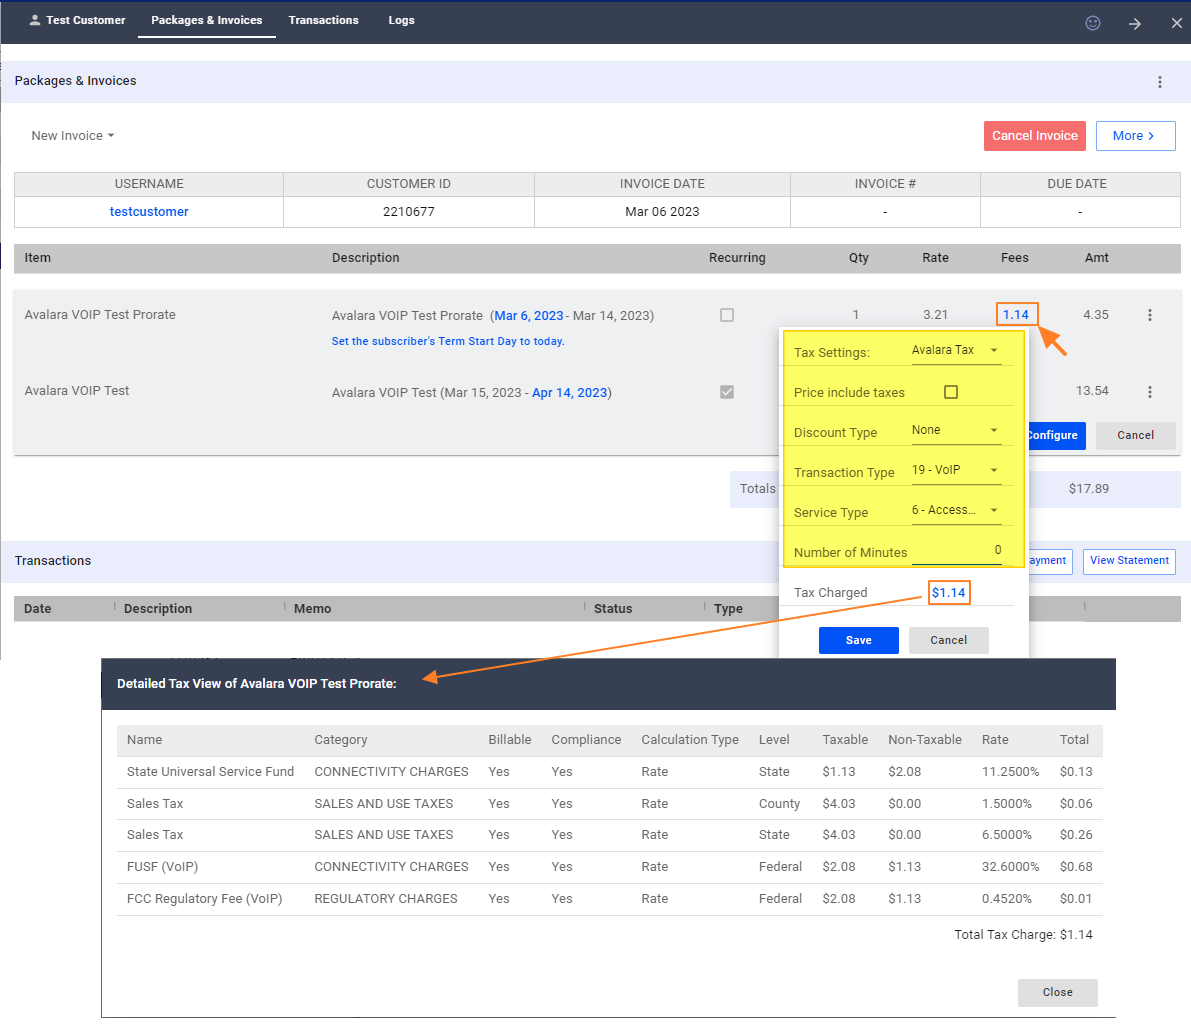Image resolution: width=1191 pixels, height=1026 pixels.
Task: Switch to the Transactions tab
Action: point(323,20)
